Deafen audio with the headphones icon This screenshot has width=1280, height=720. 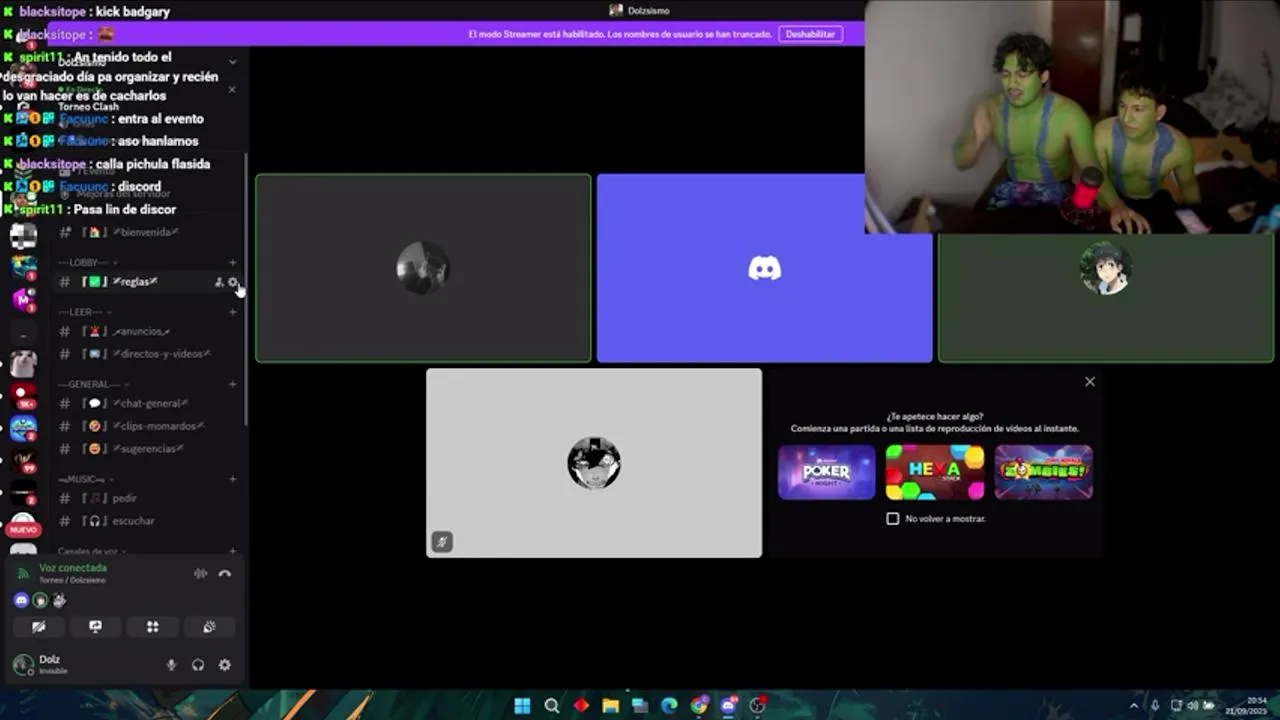click(x=198, y=665)
